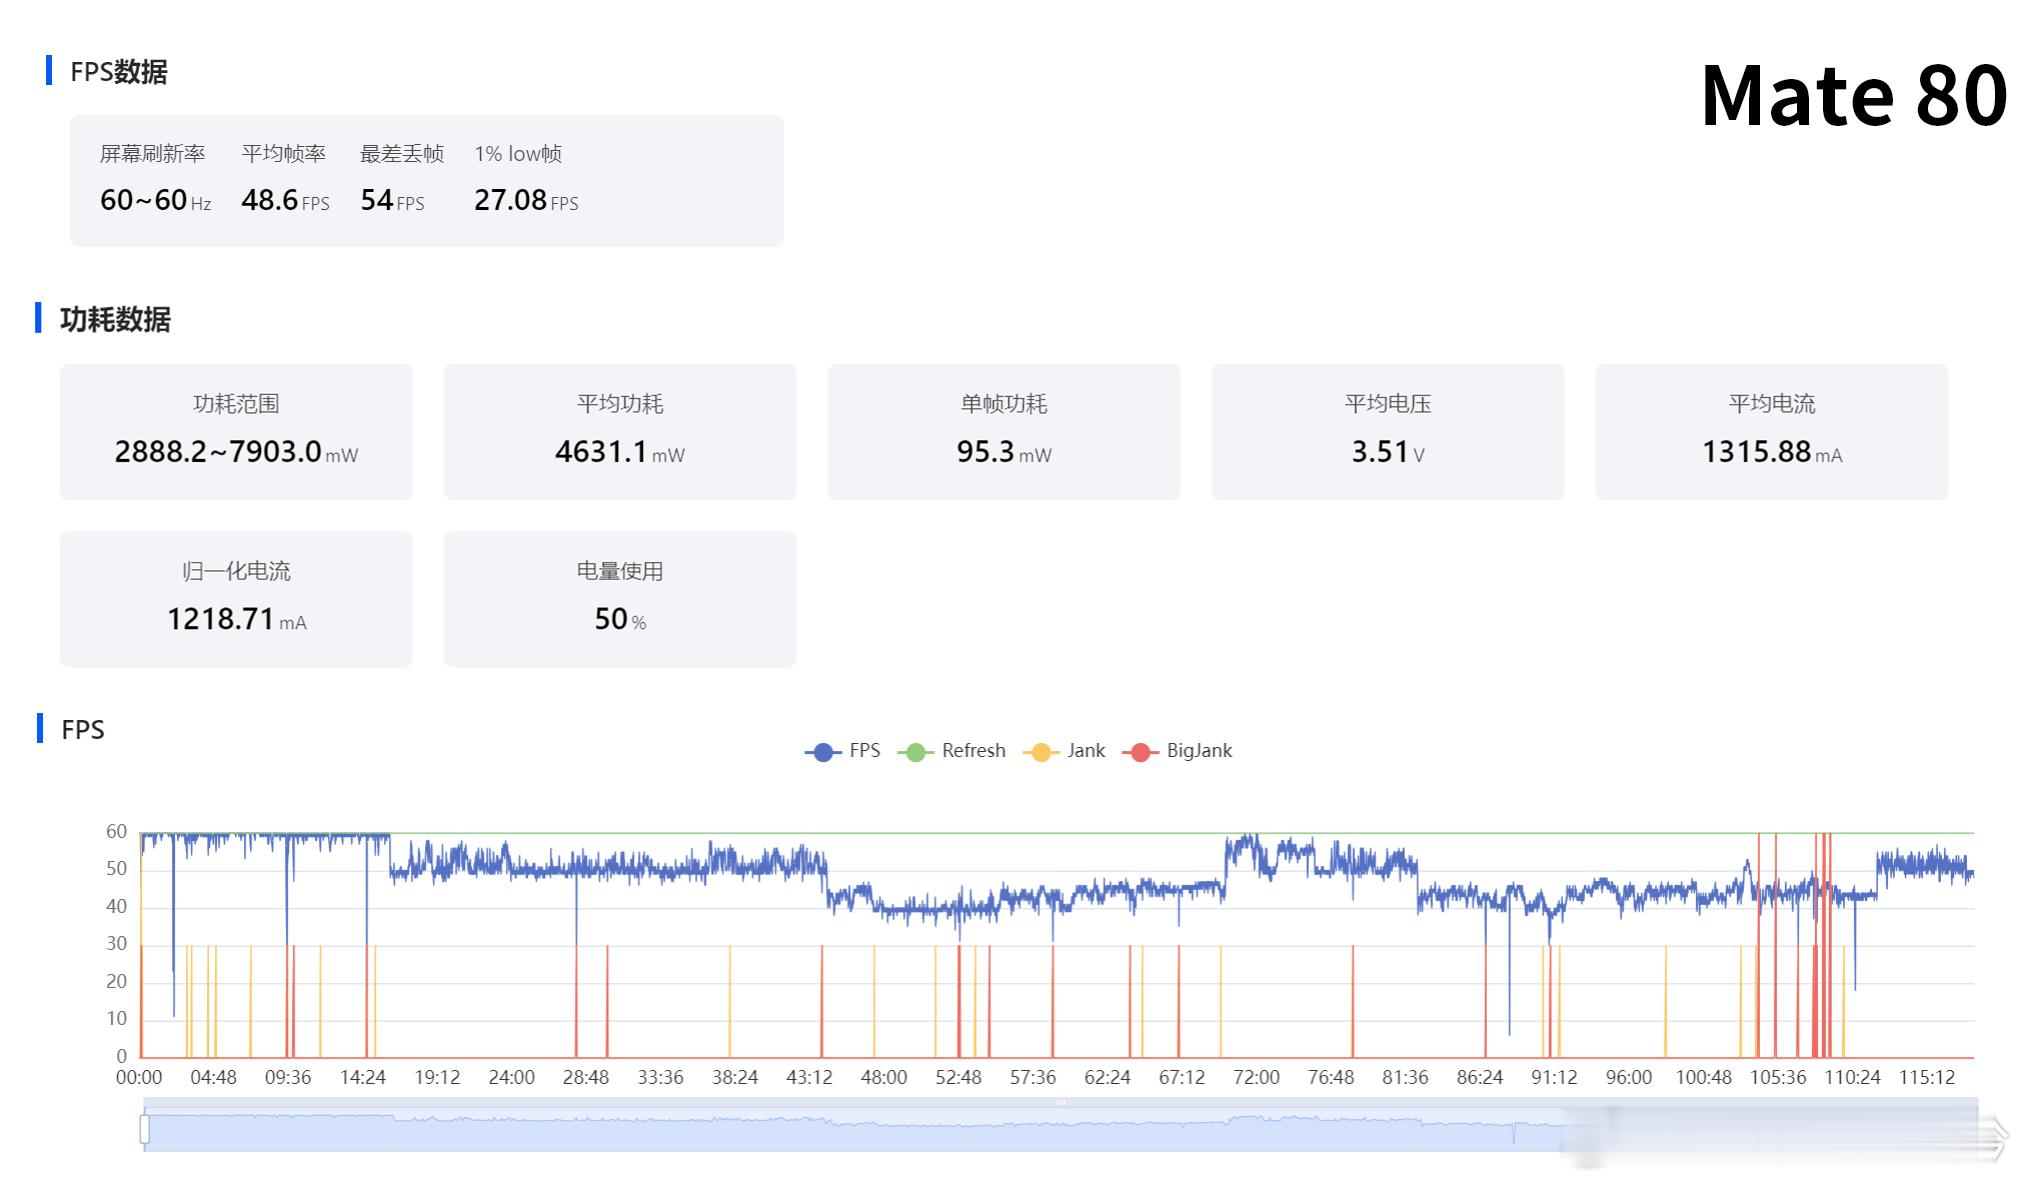Image resolution: width=2025 pixels, height=1188 pixels.
Task: Click the FPS数据 section heading
Action: 118,72
